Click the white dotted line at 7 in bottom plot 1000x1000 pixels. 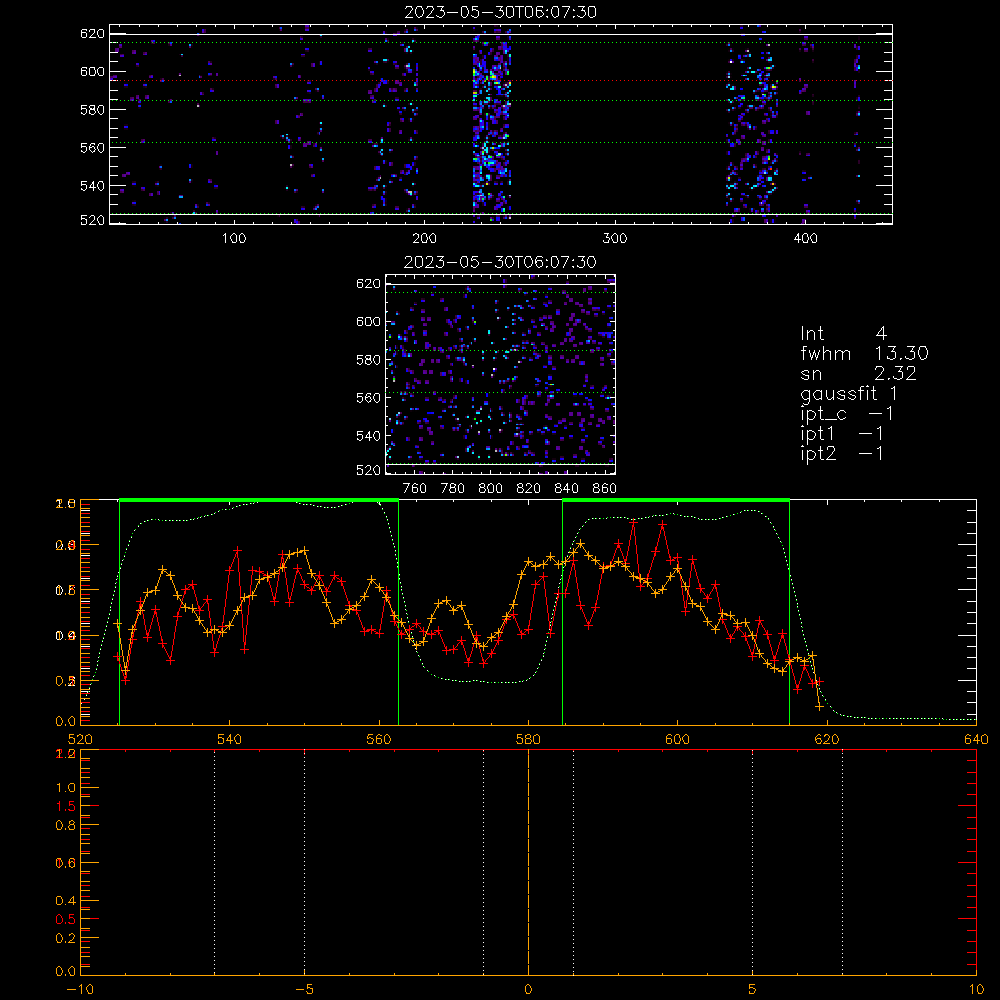tap(842, 862)
